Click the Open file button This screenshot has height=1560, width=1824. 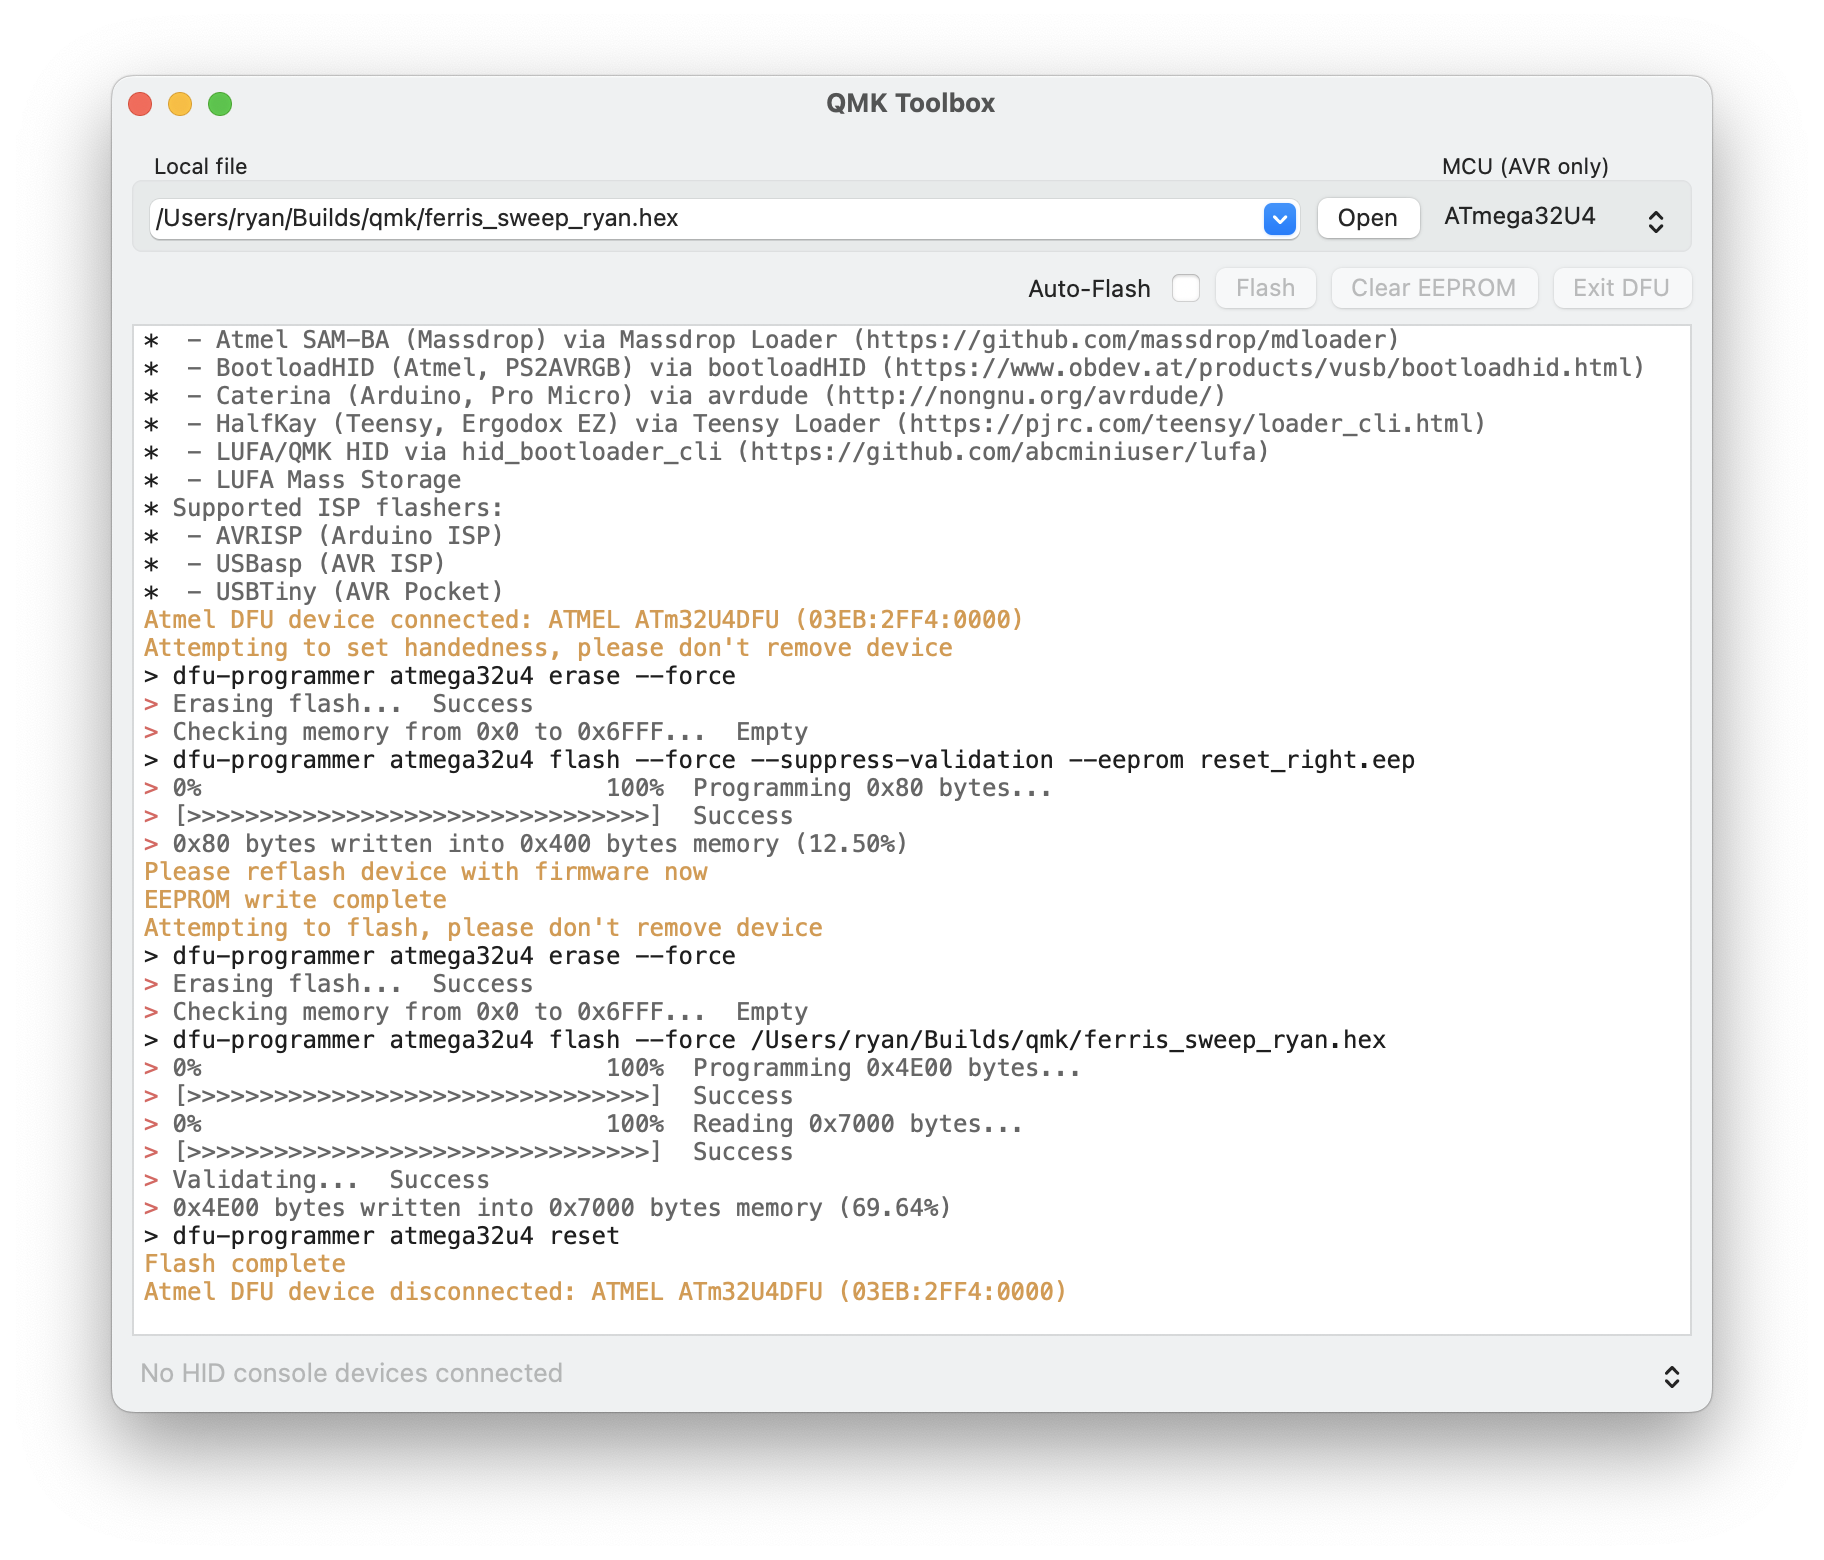point(1367,218)
